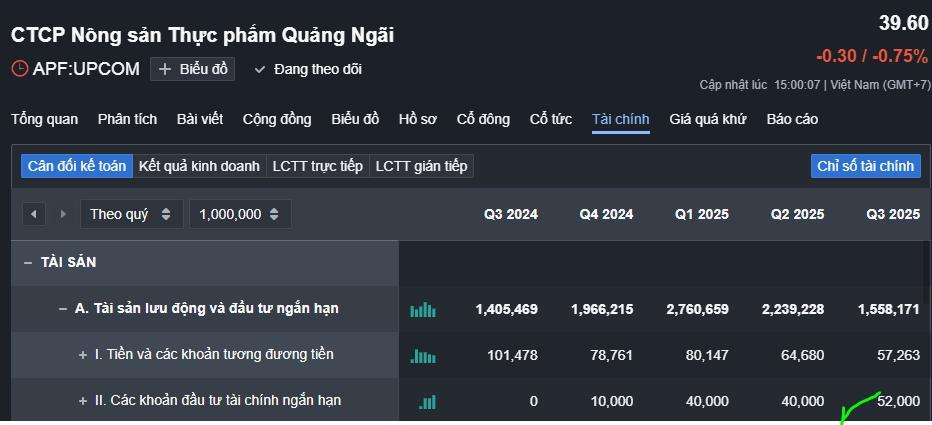Expand the Tiền và các khoản tương đương tiền row

point(83,355)
